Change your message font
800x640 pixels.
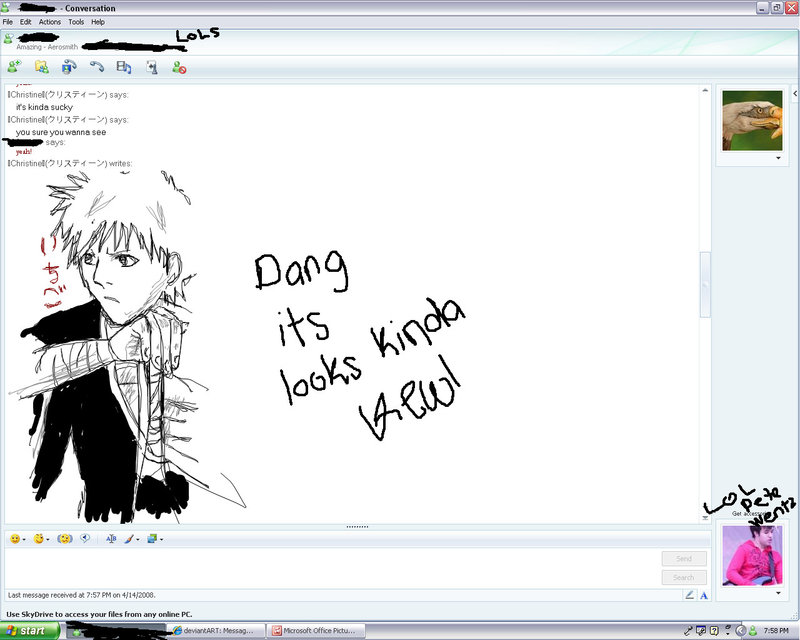[x=109, y=540]
